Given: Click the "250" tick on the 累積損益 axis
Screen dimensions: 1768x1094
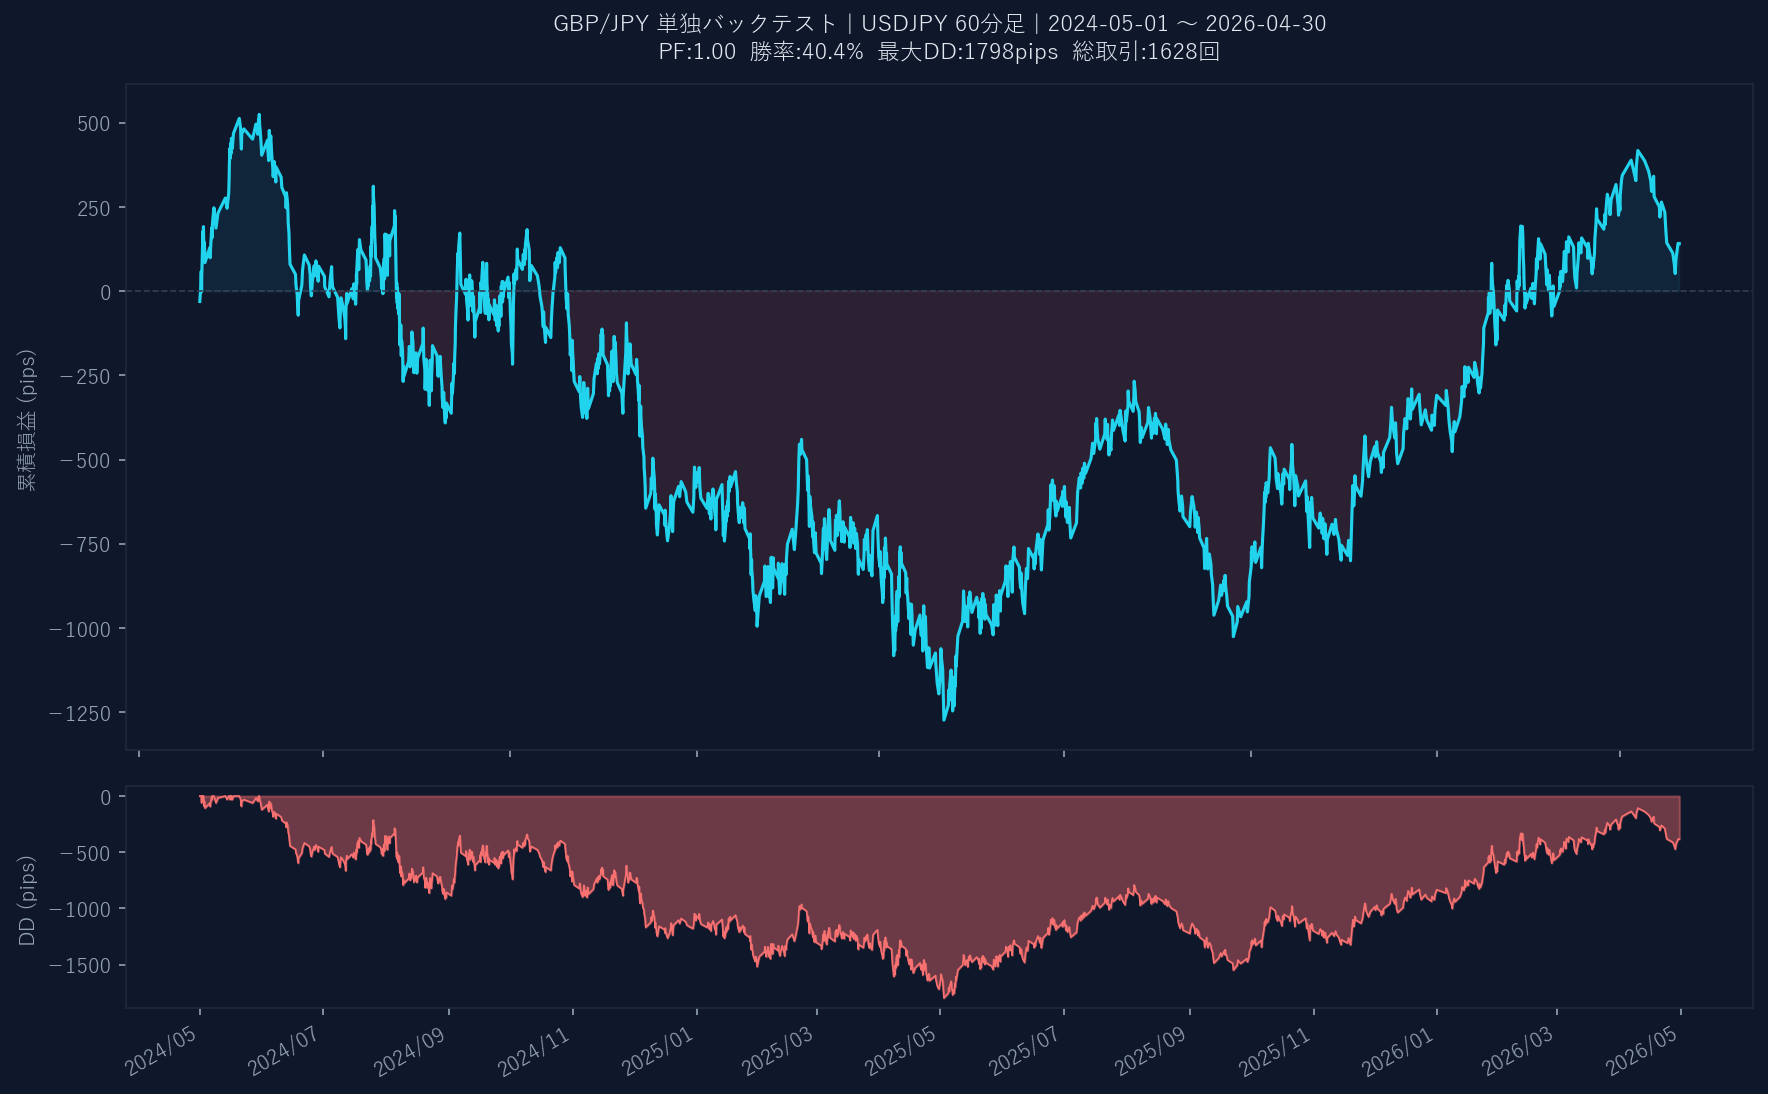Looking at the screenshot, I should [x=94, y=208].
